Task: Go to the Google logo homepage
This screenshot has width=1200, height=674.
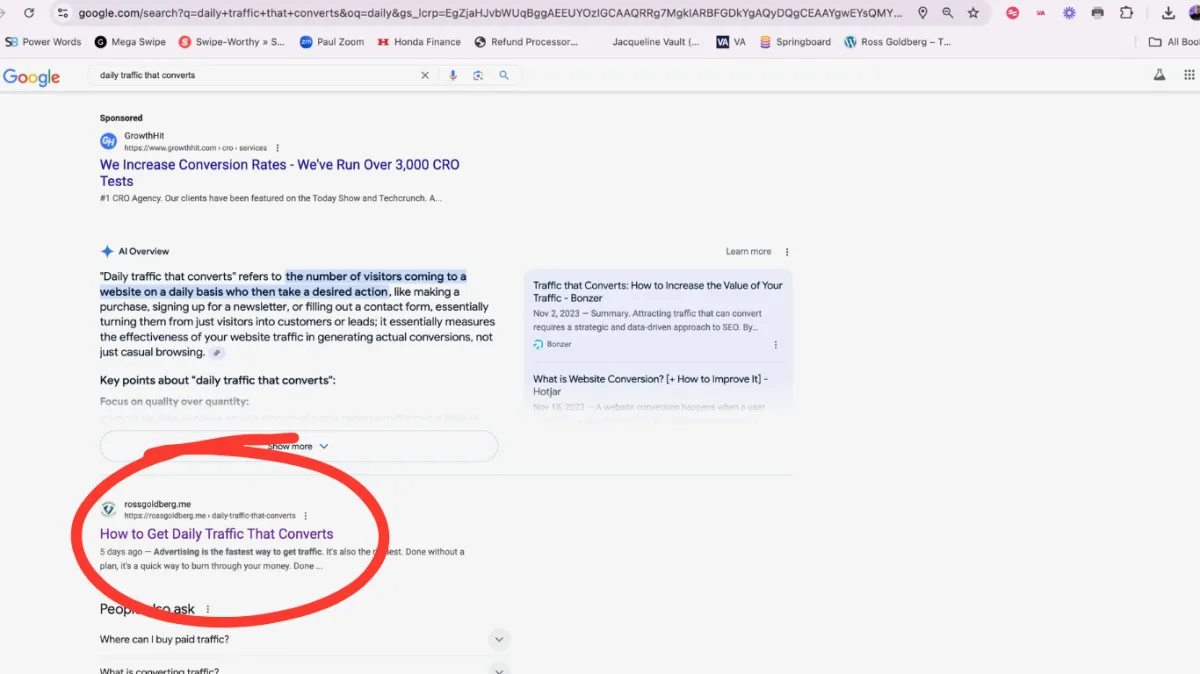Action: (32, 77)
